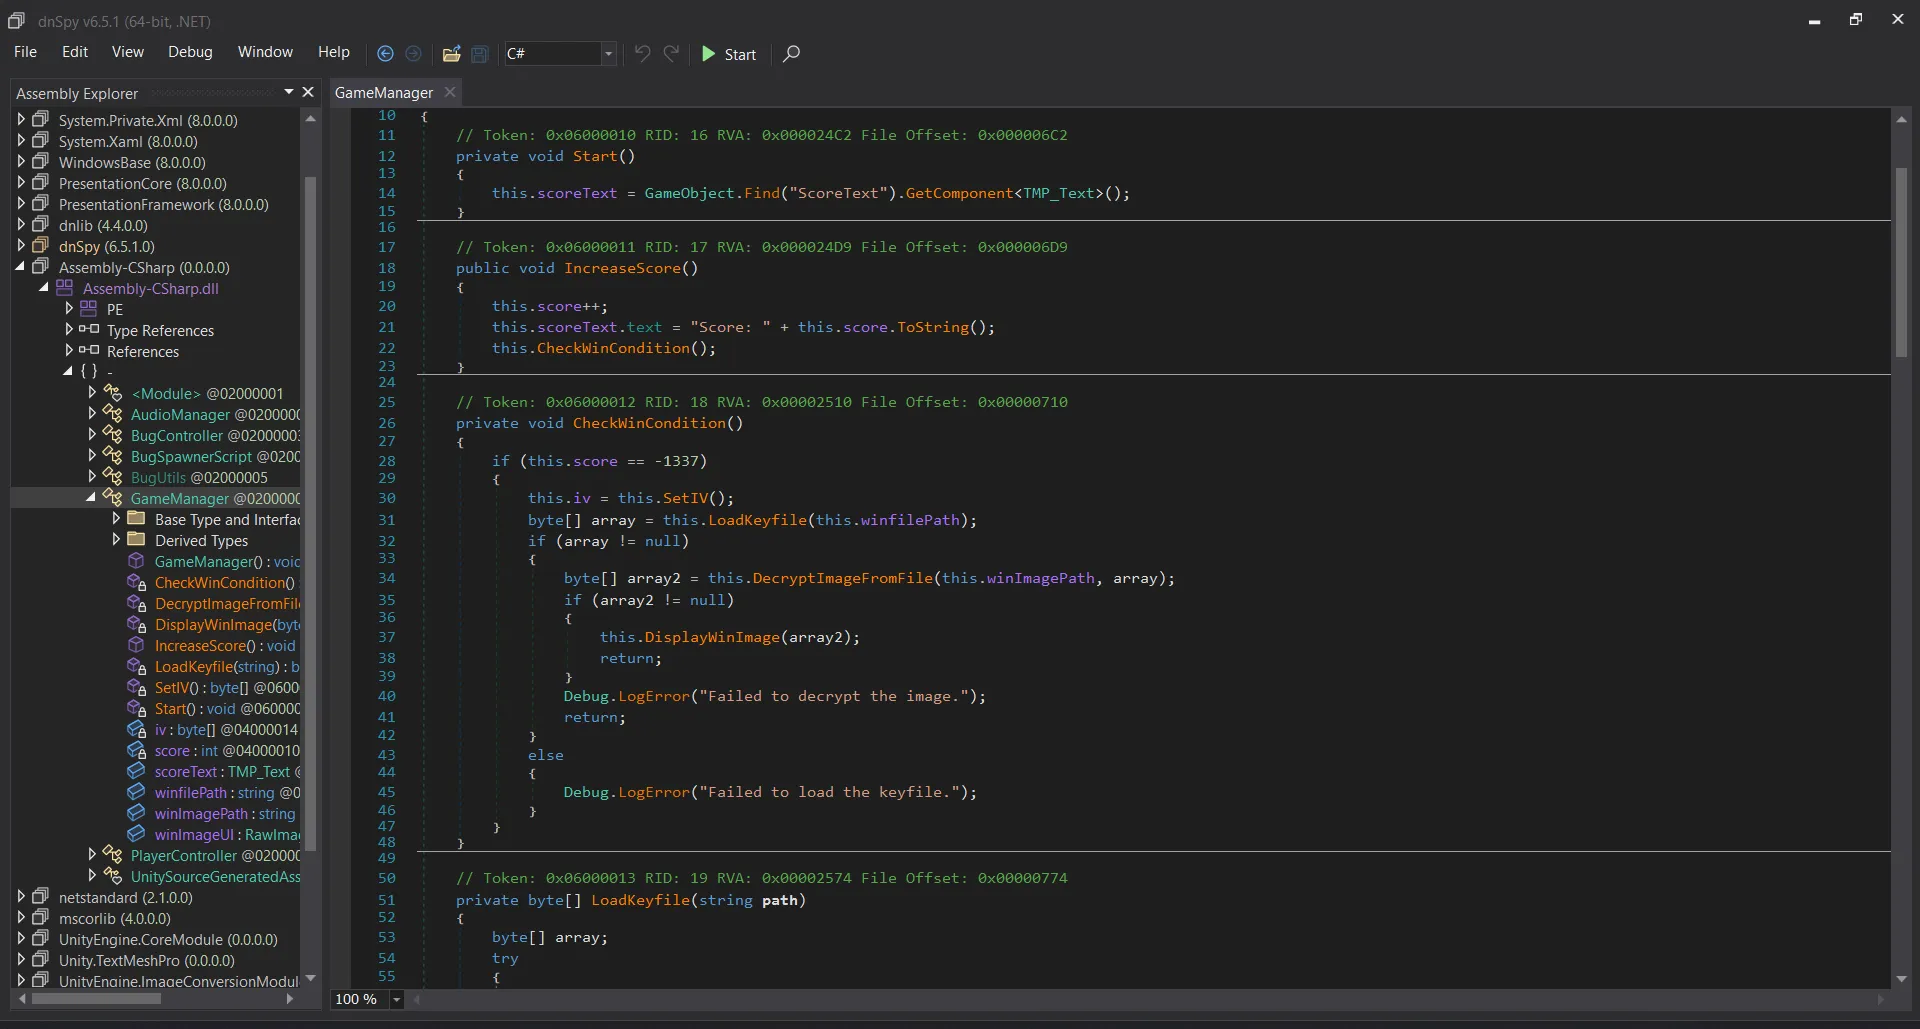
Task: Click the CheckWinCondition method icon
Action: [x=137, y=582]
